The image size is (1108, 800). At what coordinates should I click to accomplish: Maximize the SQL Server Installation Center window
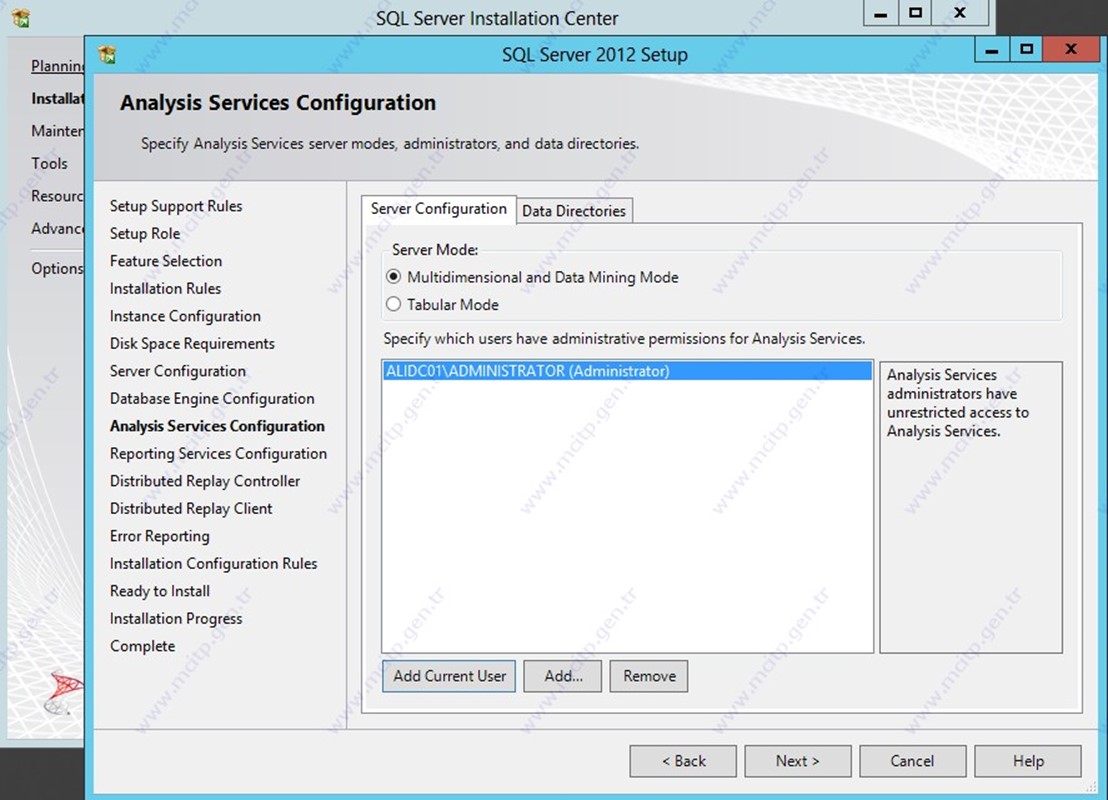tap(915, 13)
